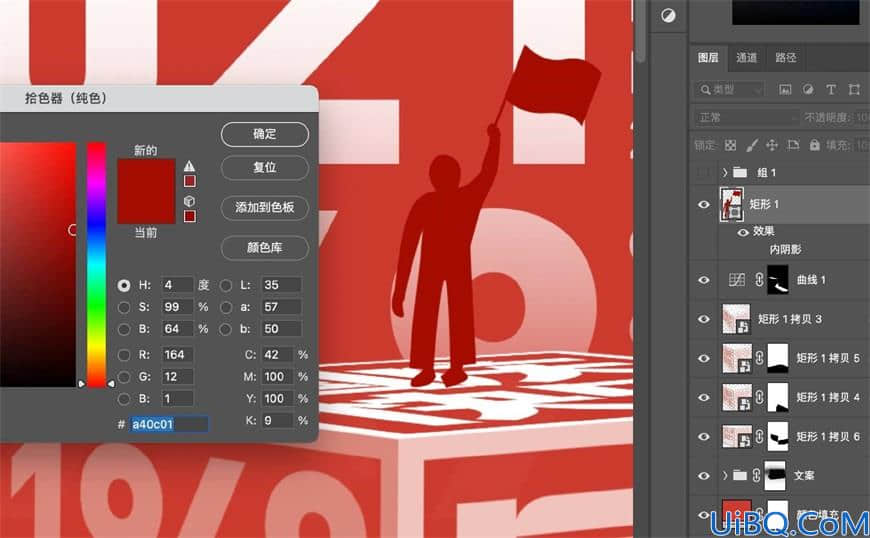Viewport: 870px width, 538px height.
Task: Click the rainbow hue slider strip
Action: pos(96,265)
